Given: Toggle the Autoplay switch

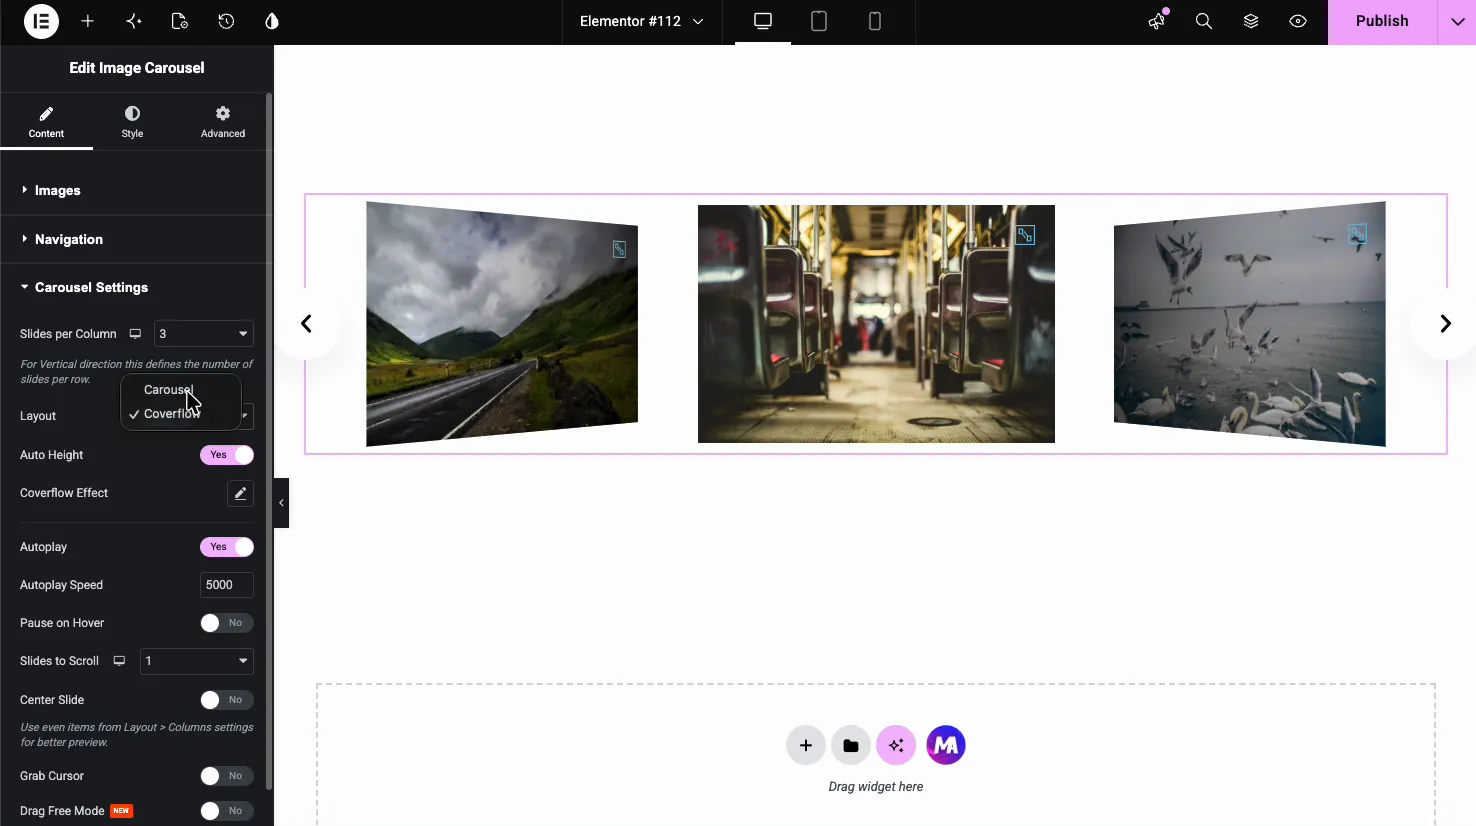Looking at the screenshot, I should pos(227,547).
